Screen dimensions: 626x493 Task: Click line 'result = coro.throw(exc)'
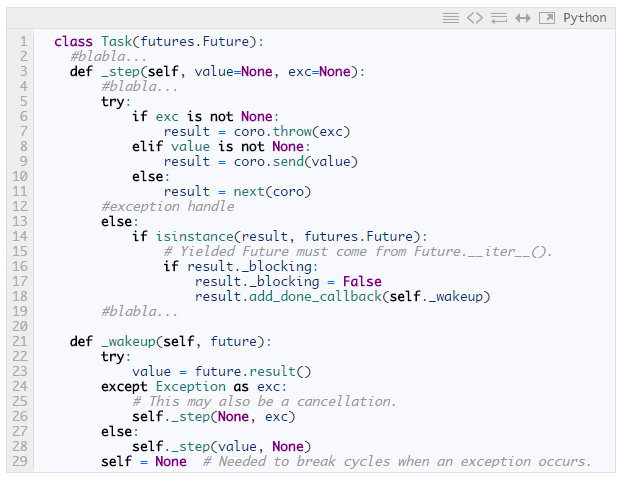257,131
